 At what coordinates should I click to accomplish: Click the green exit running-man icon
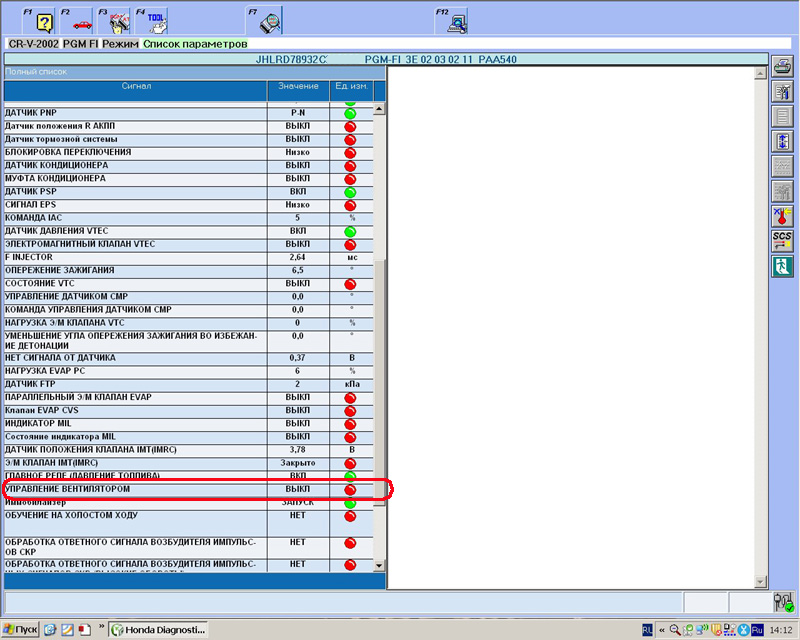782,266
